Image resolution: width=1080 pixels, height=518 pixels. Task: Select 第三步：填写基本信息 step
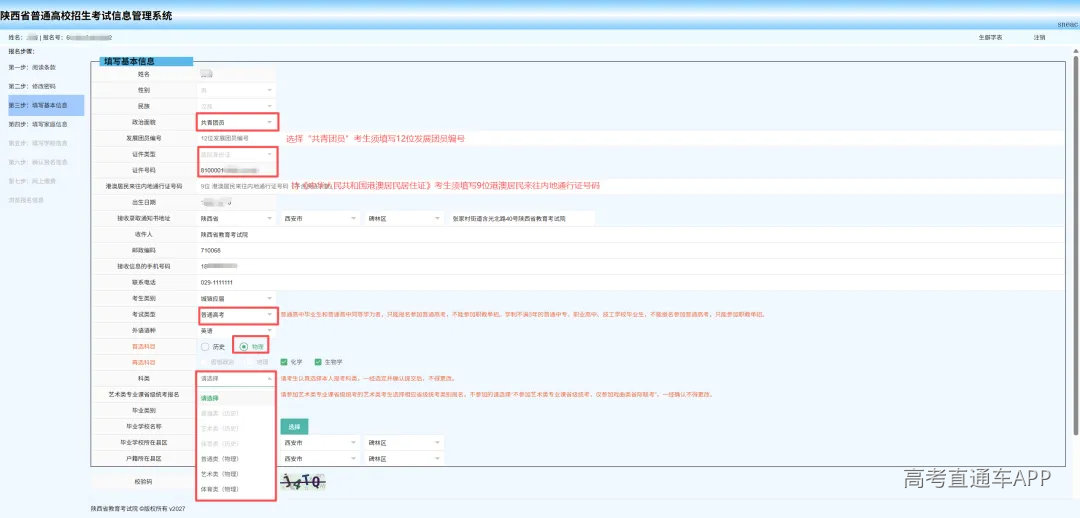click(45, 105)
